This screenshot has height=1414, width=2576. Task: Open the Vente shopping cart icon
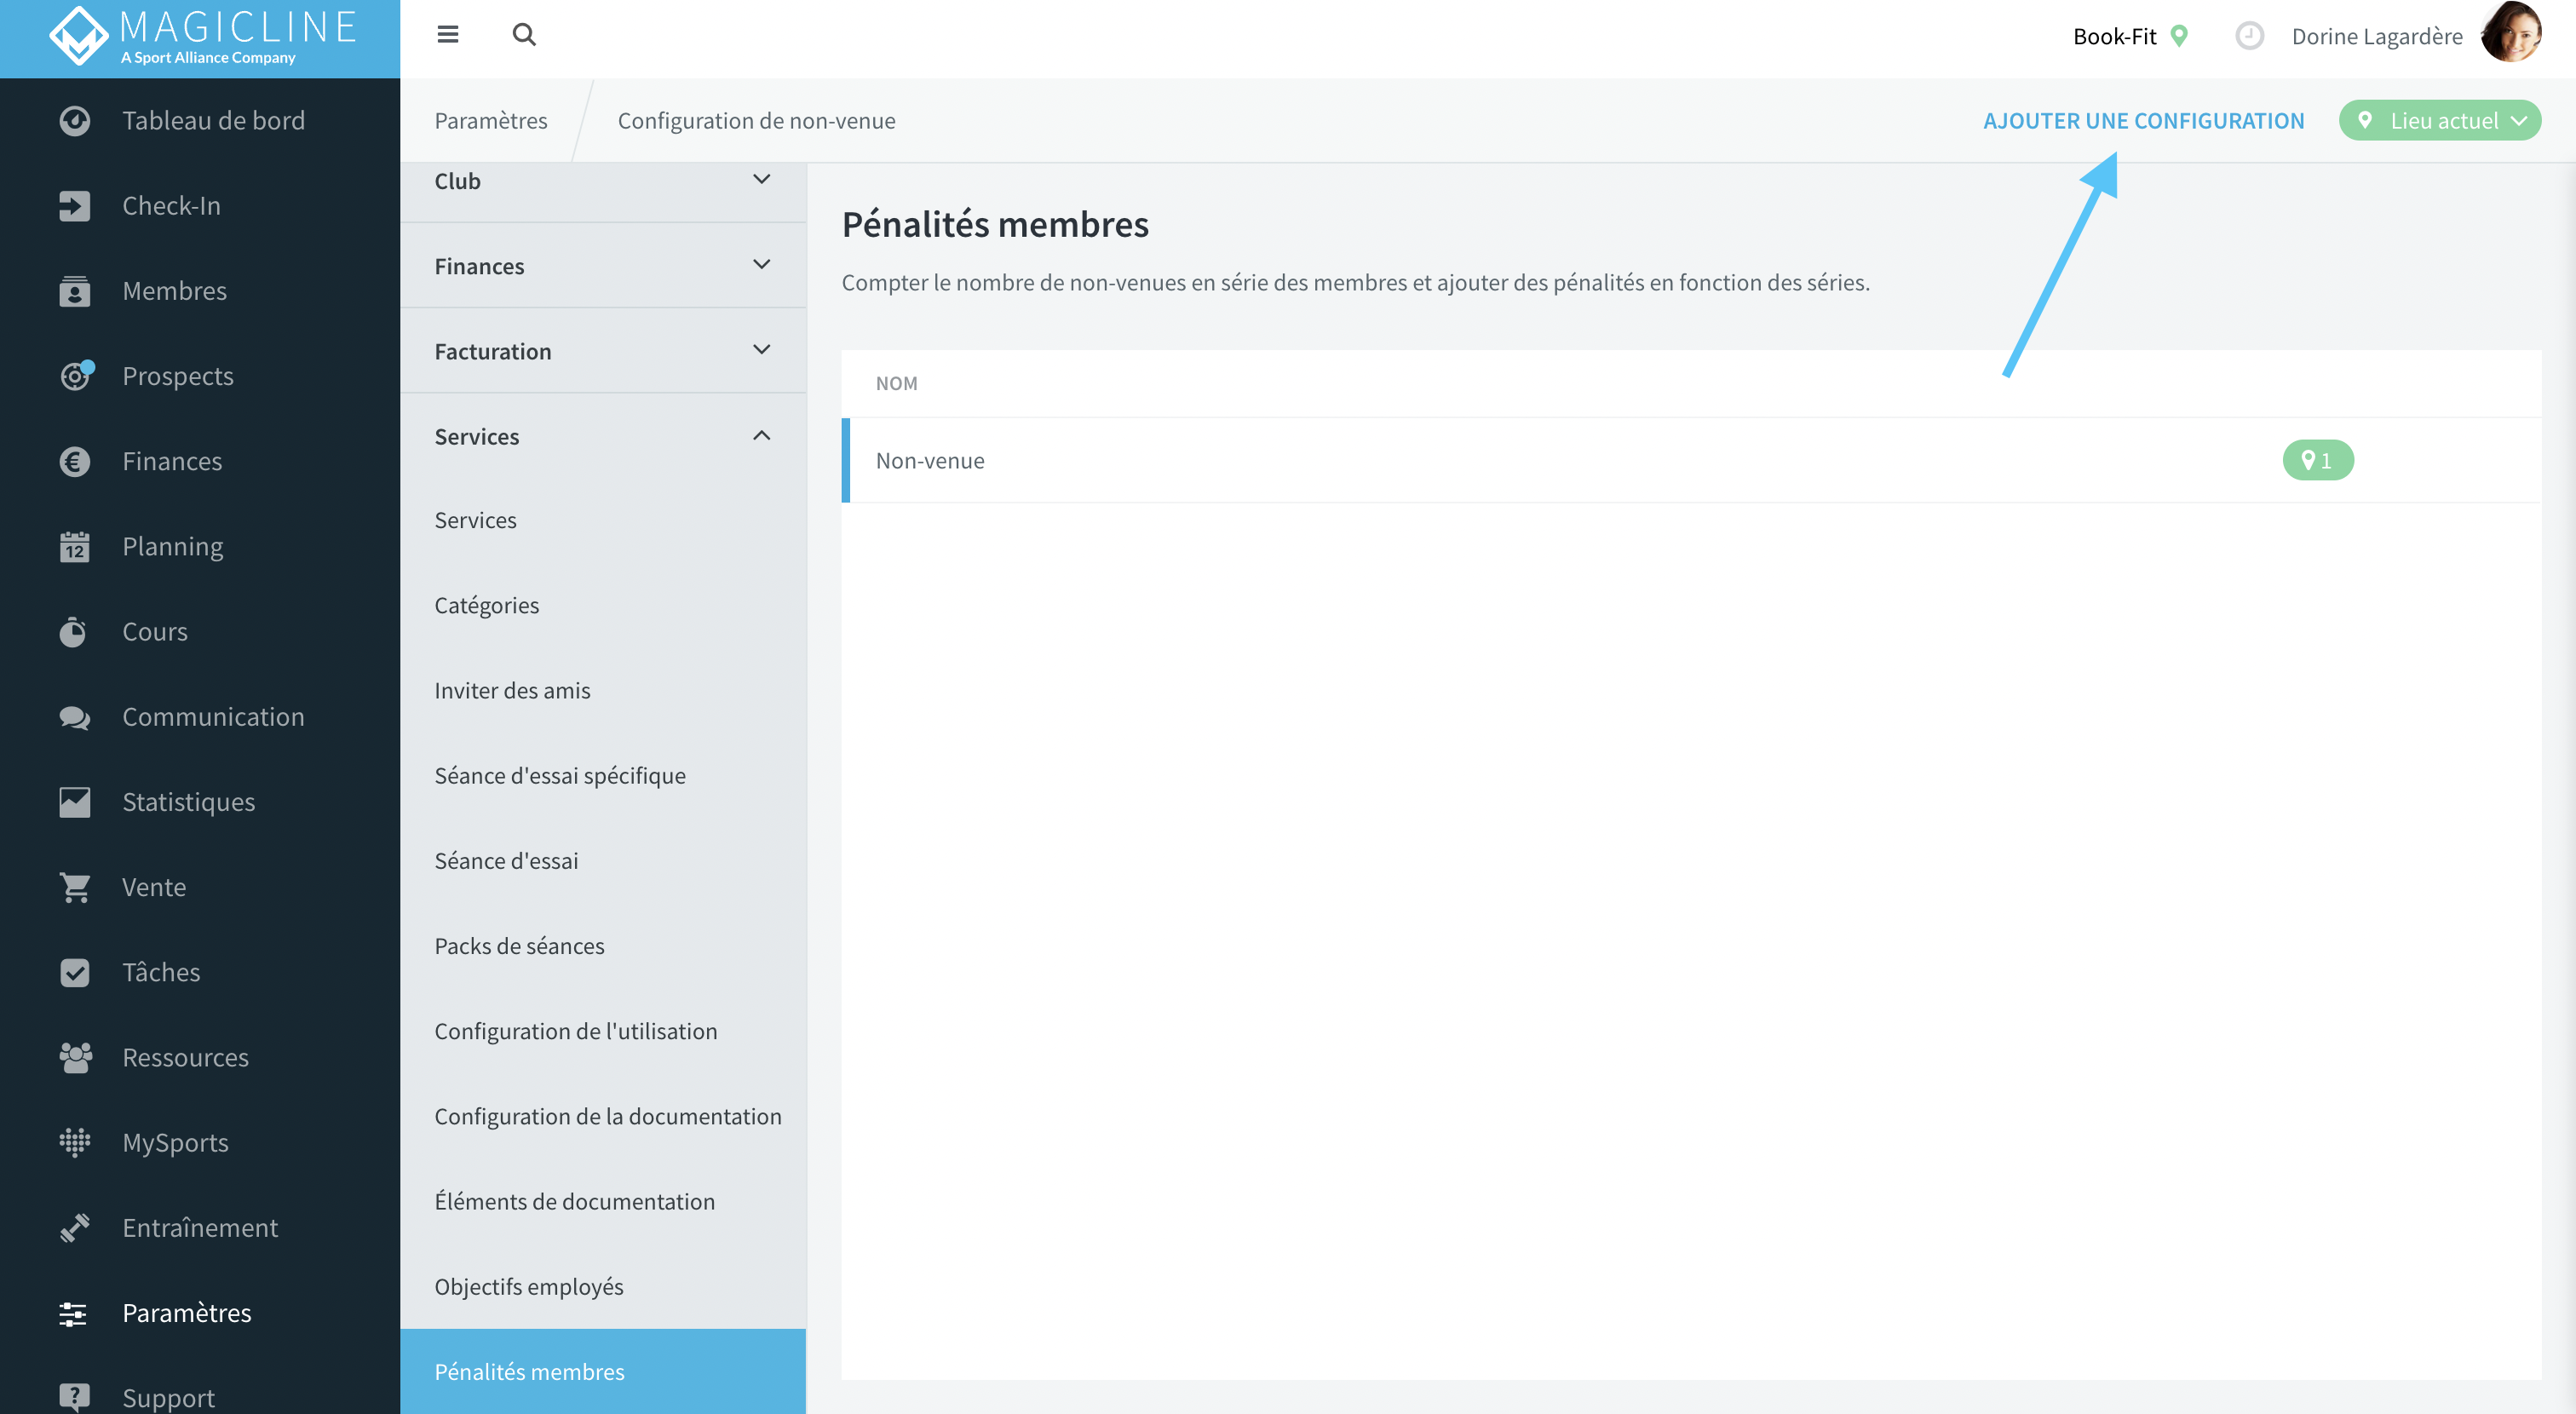(74, 887)
